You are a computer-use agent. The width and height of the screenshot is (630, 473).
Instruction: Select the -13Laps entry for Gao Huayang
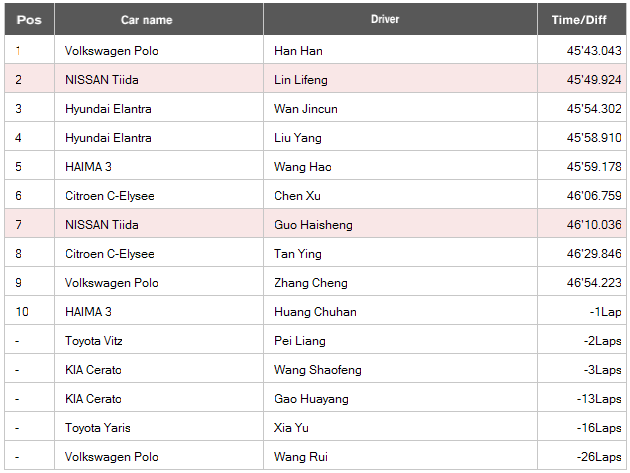(599, 399)
